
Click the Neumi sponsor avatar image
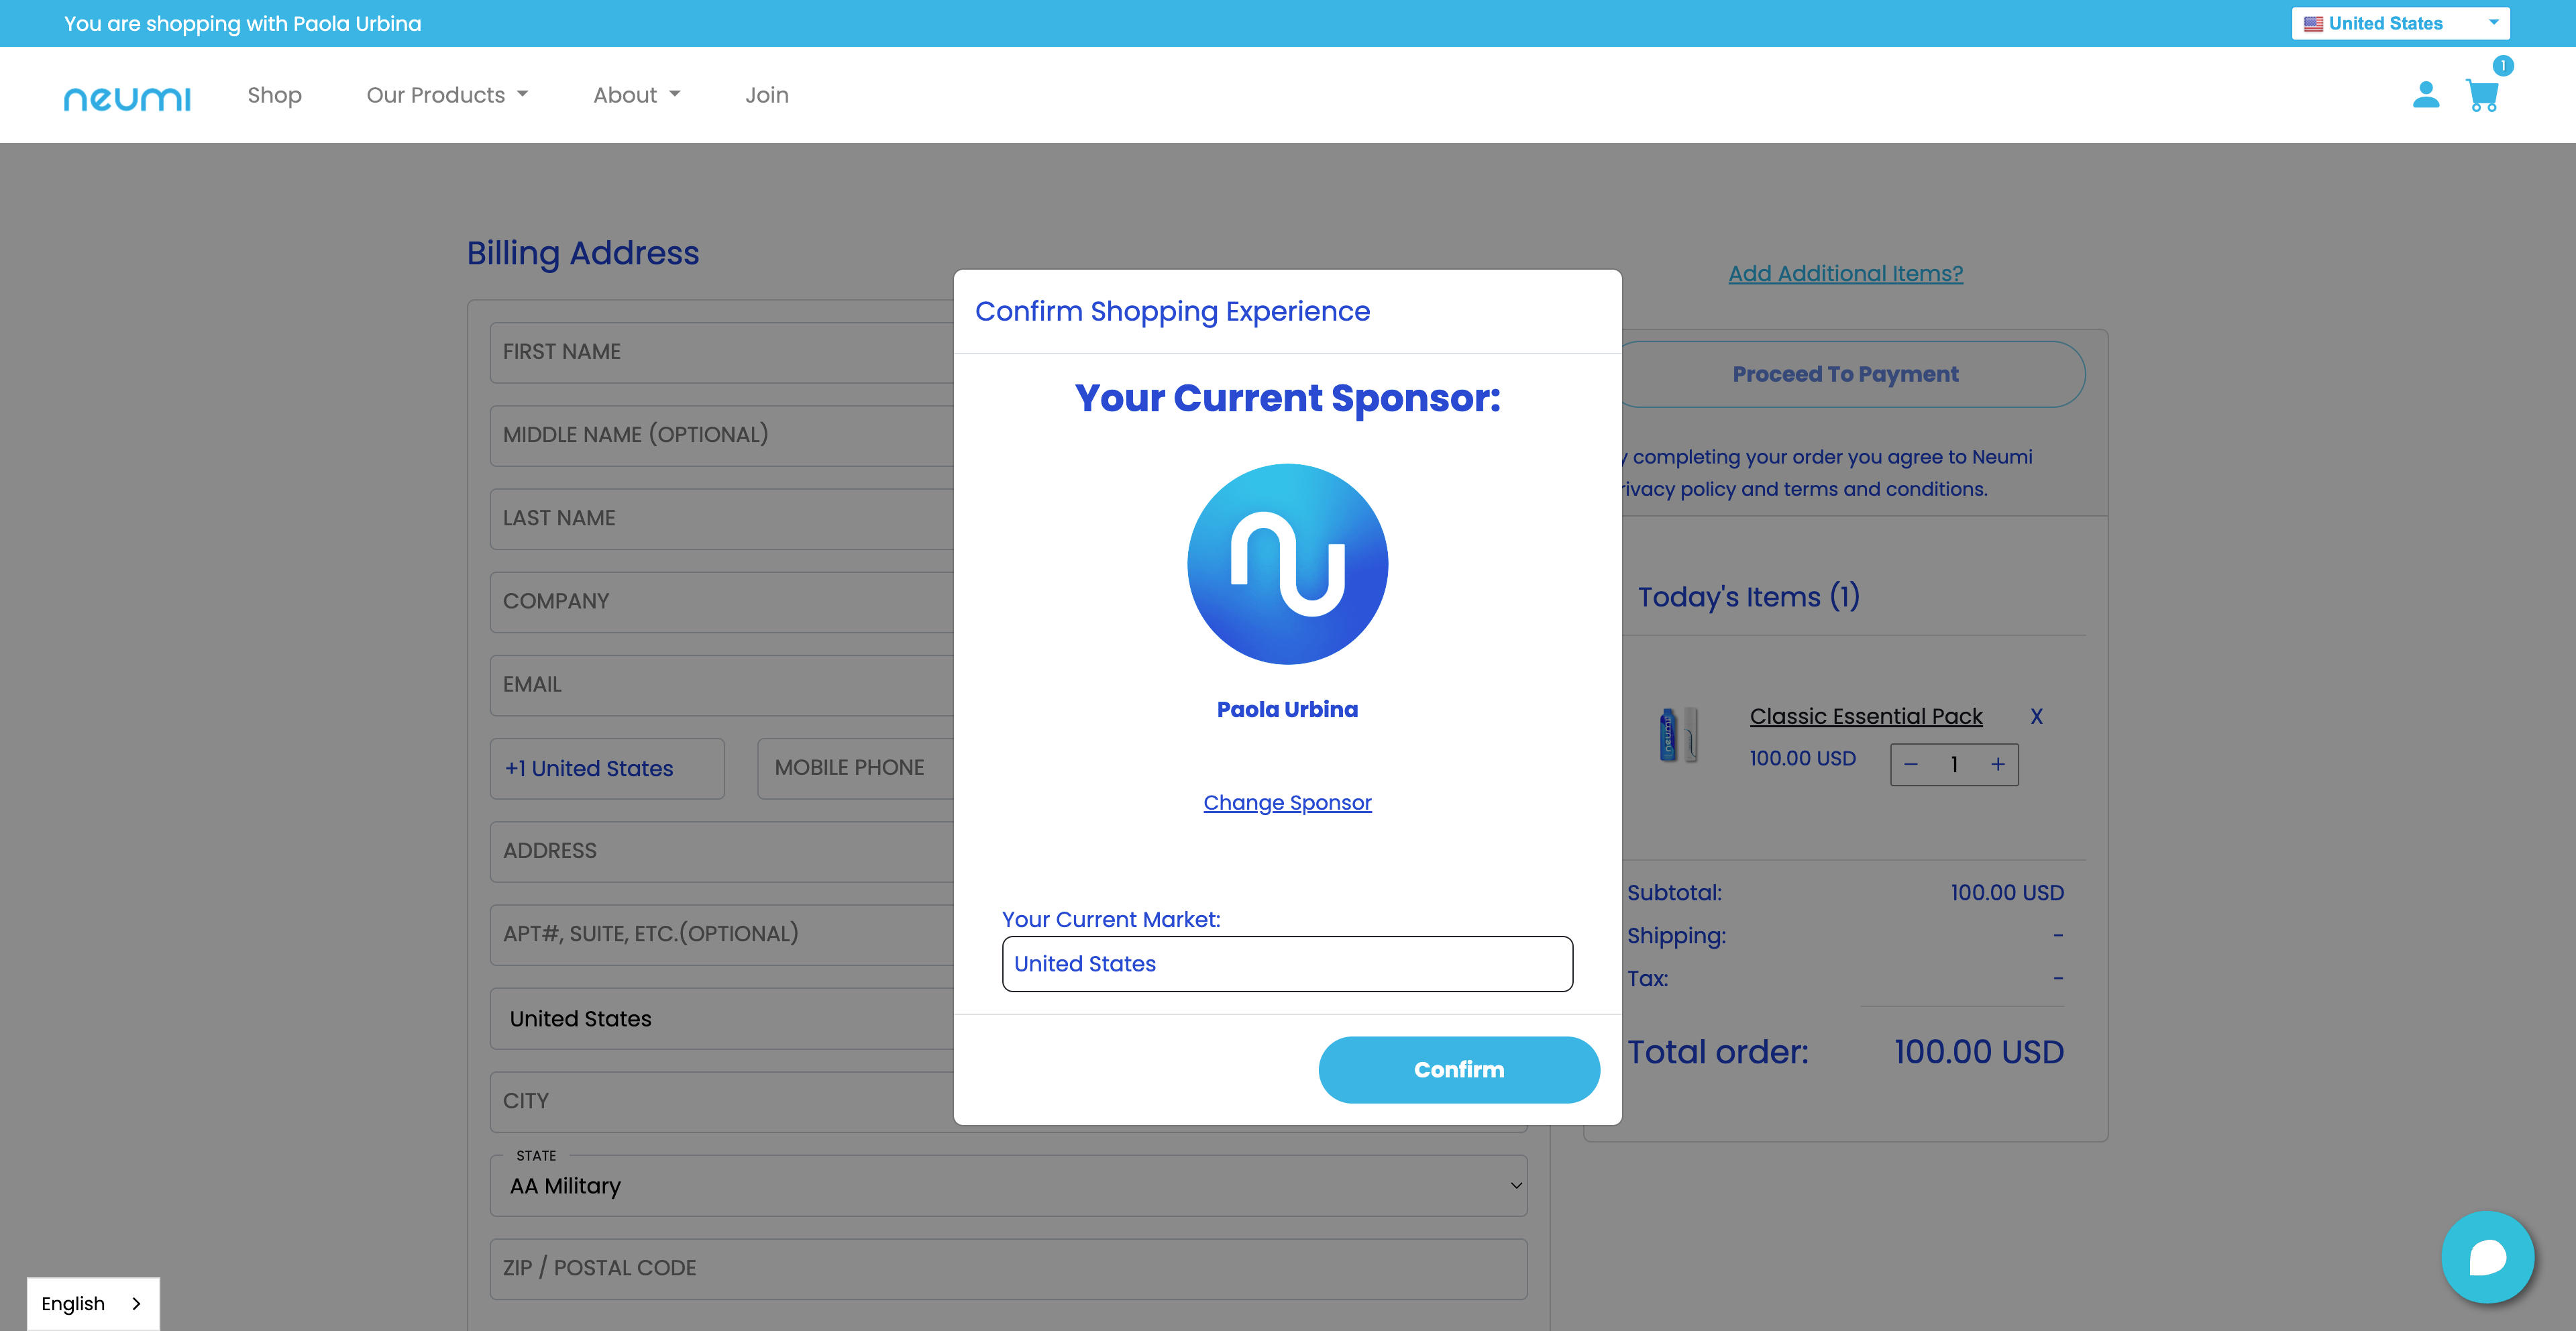[x=1287, y=563]
